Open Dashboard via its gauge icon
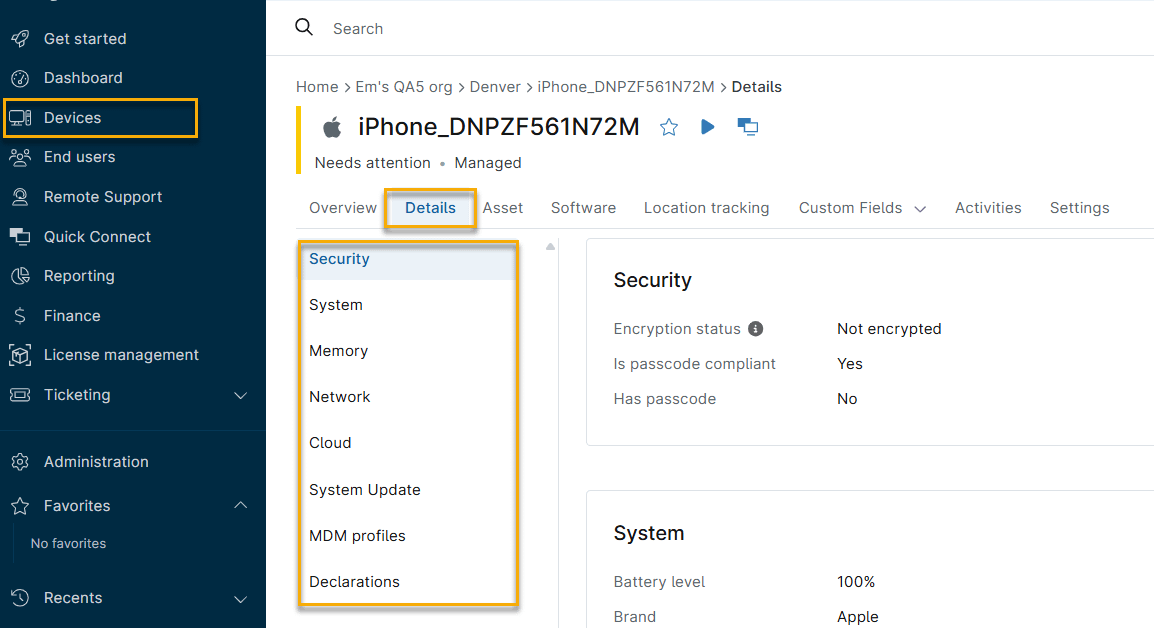Image resolution: width=1154 pixels, height=628 pixels. pos(20,77)
